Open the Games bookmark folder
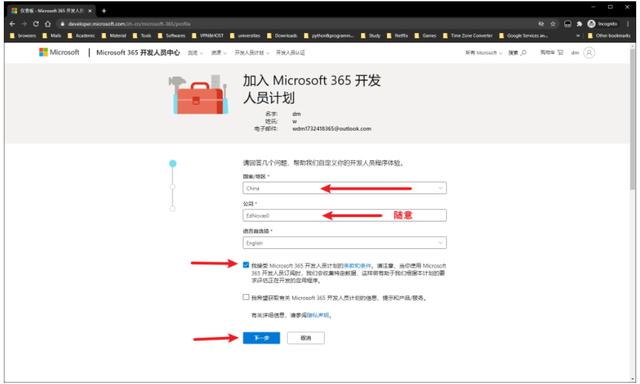 tap(425, 36)
